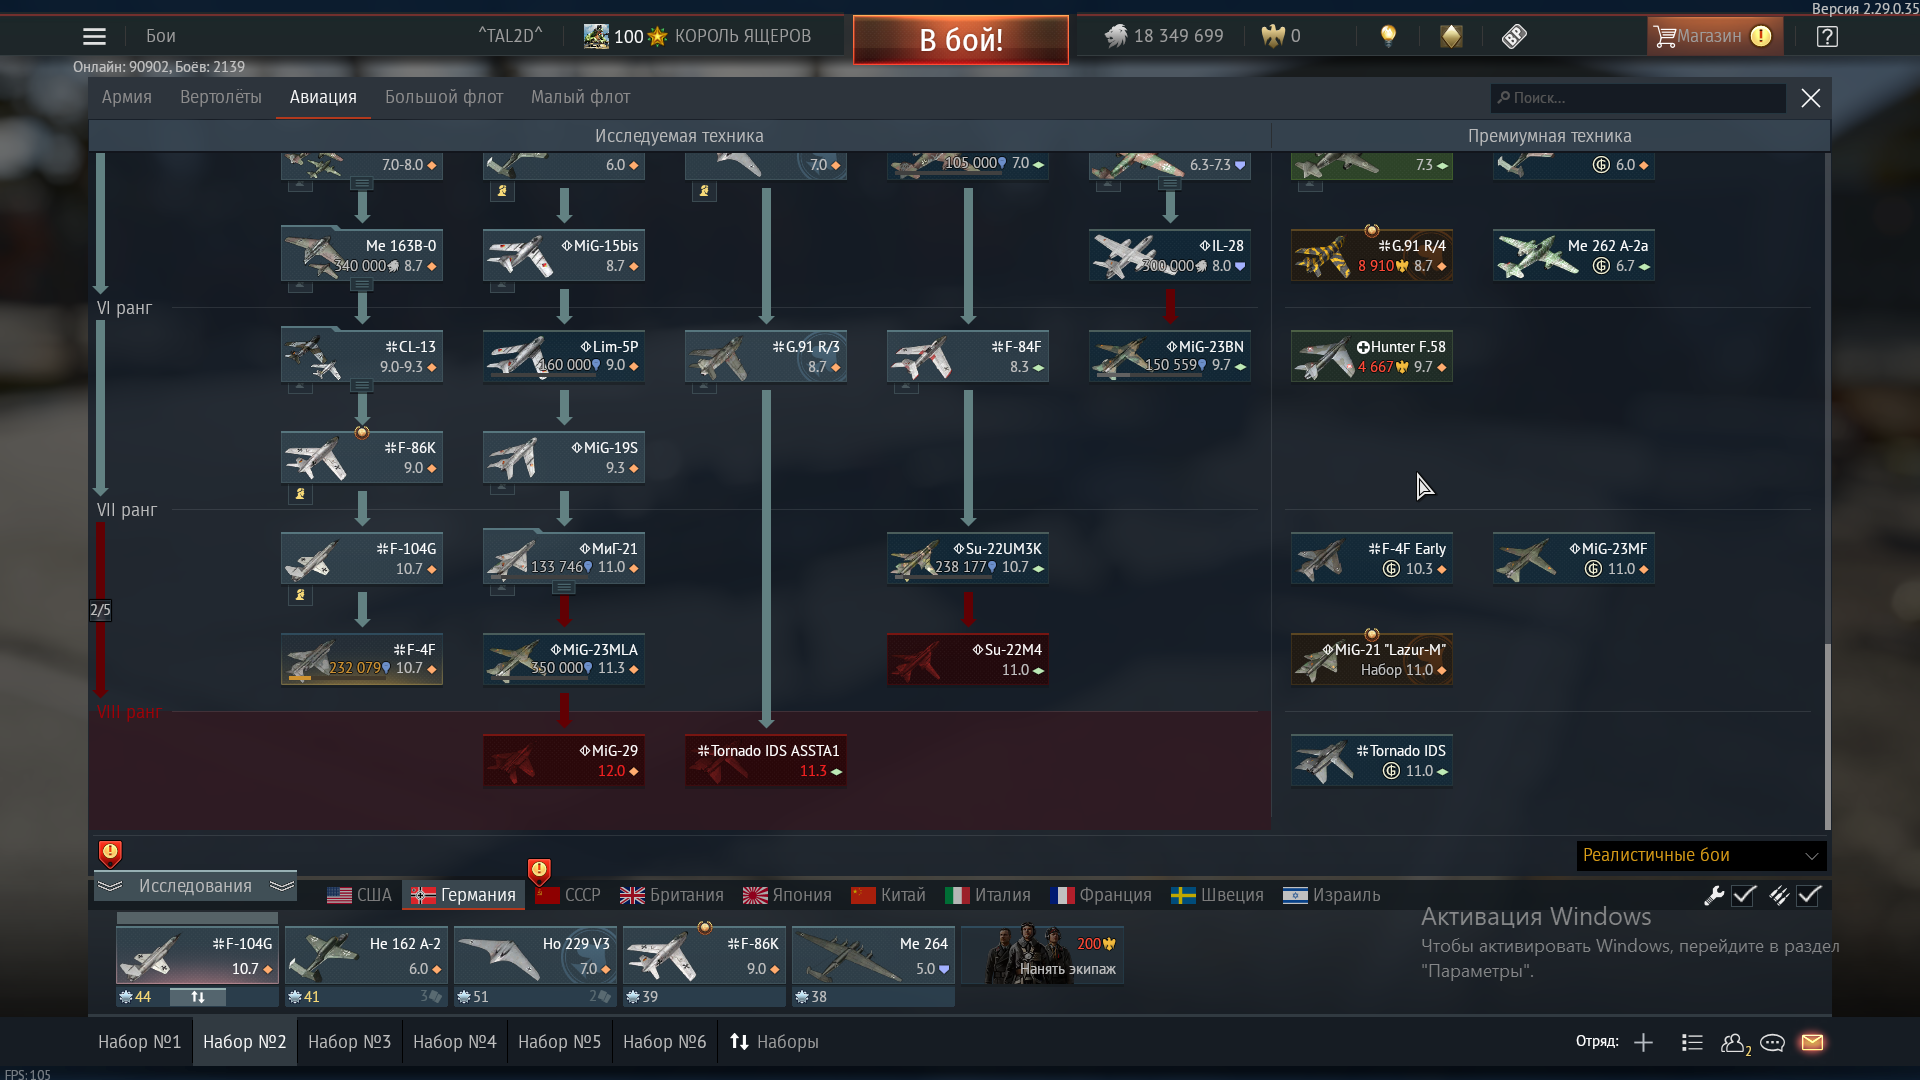This screenshot has width=1920, height=1080.
Task: Click Нанять экипаж to recruit a crew
Action: pos(1043,955)
